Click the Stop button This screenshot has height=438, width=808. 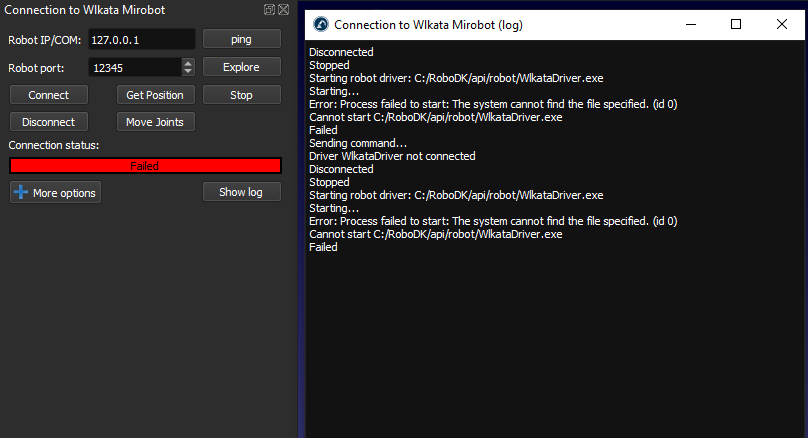(x=241, y=95)
